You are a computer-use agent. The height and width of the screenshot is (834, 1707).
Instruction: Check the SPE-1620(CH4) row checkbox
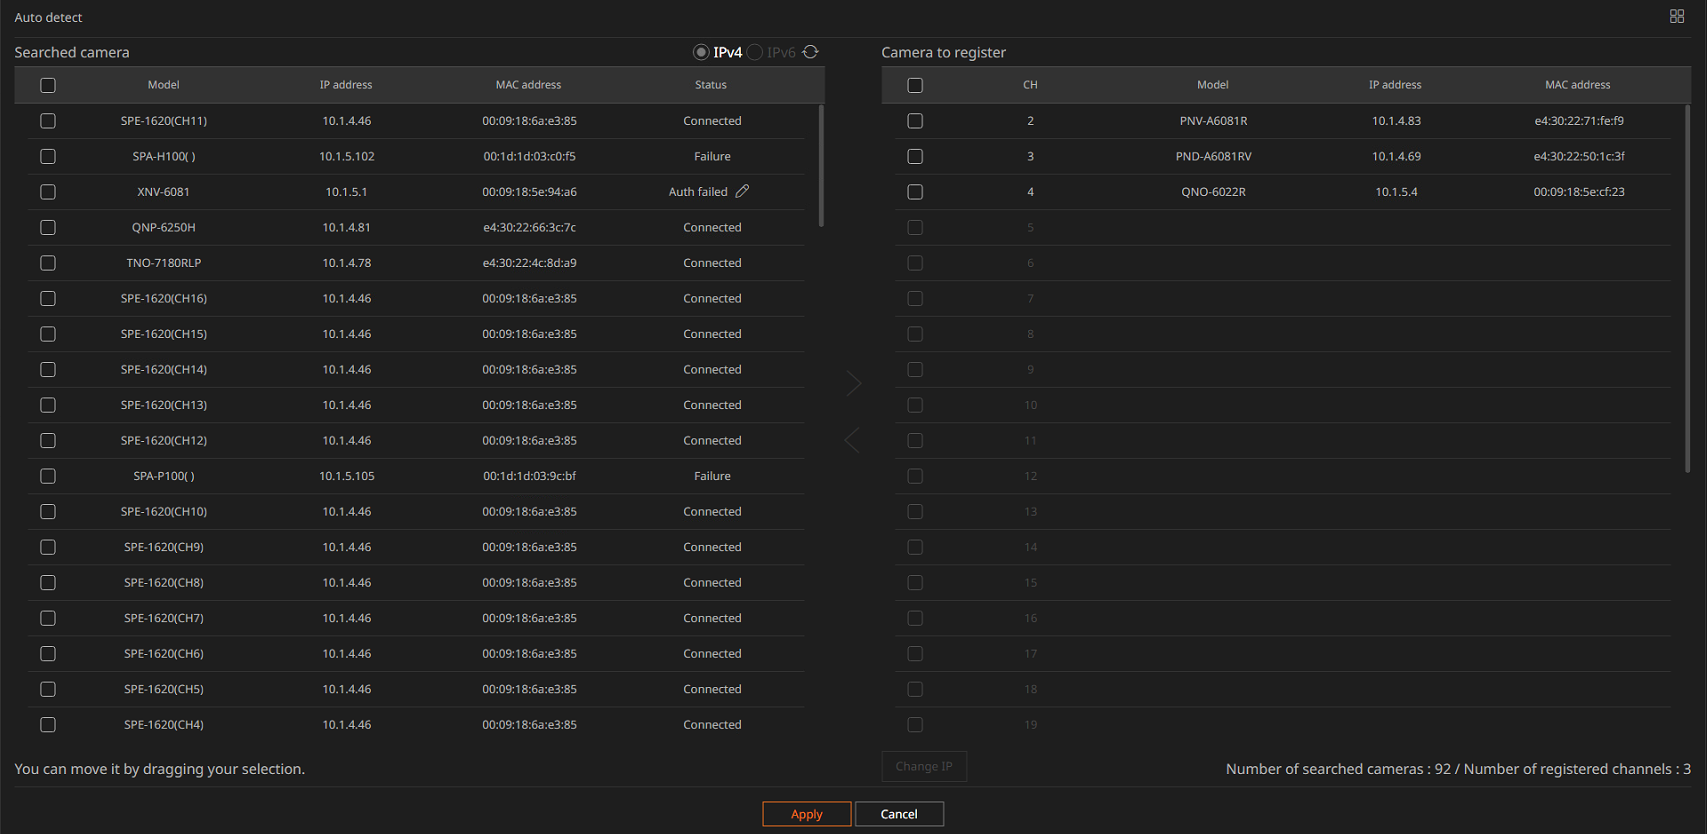coord(48,724)
